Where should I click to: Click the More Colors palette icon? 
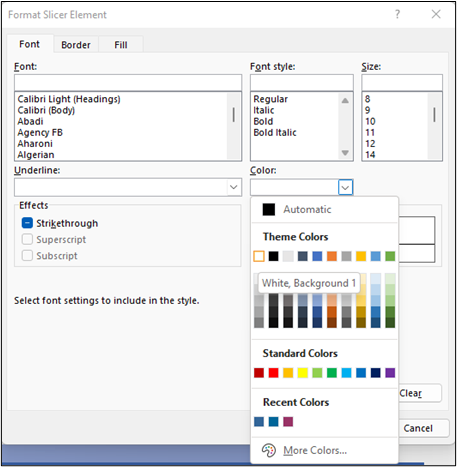click(x=269, y=450)
